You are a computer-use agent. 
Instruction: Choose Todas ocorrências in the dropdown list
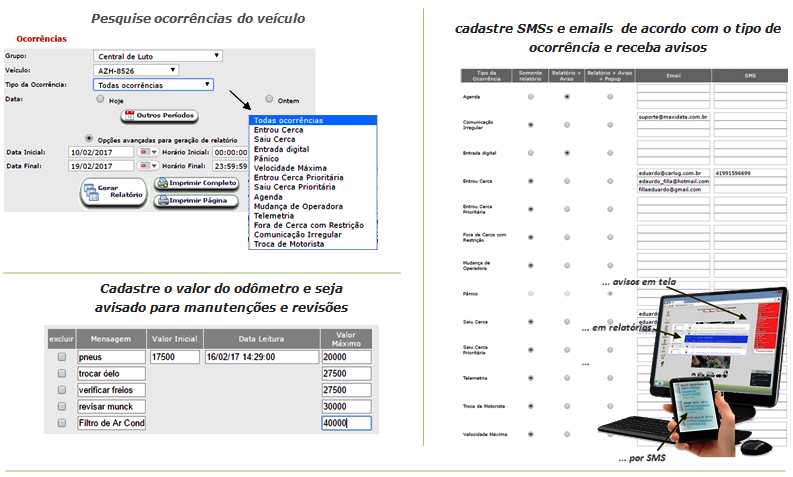pos(313,120)
